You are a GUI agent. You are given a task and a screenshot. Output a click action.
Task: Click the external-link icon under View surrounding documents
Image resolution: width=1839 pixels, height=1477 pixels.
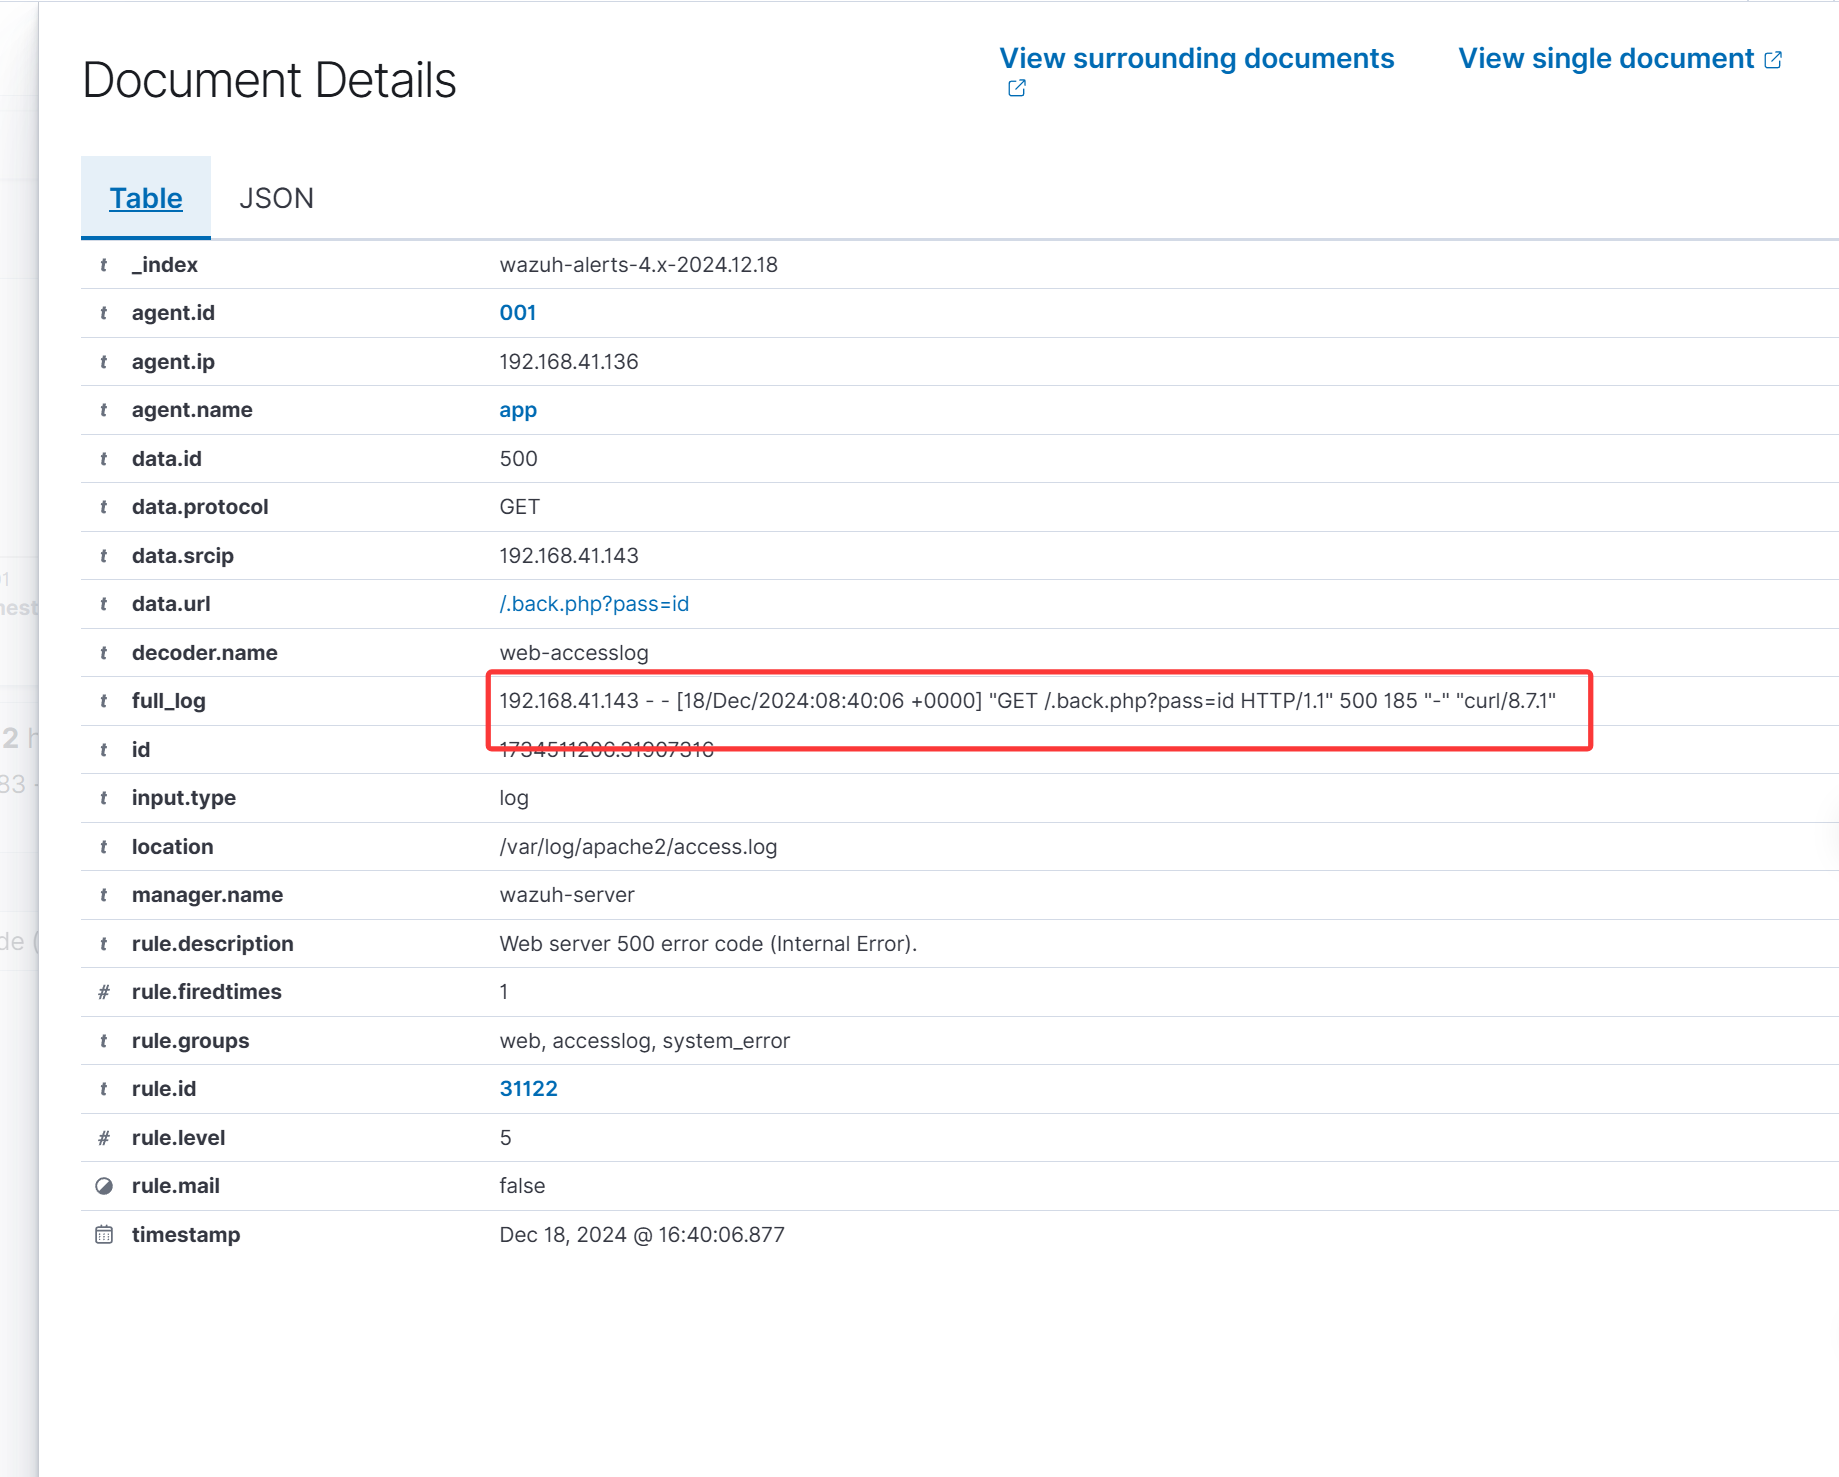click(1017, 88)
